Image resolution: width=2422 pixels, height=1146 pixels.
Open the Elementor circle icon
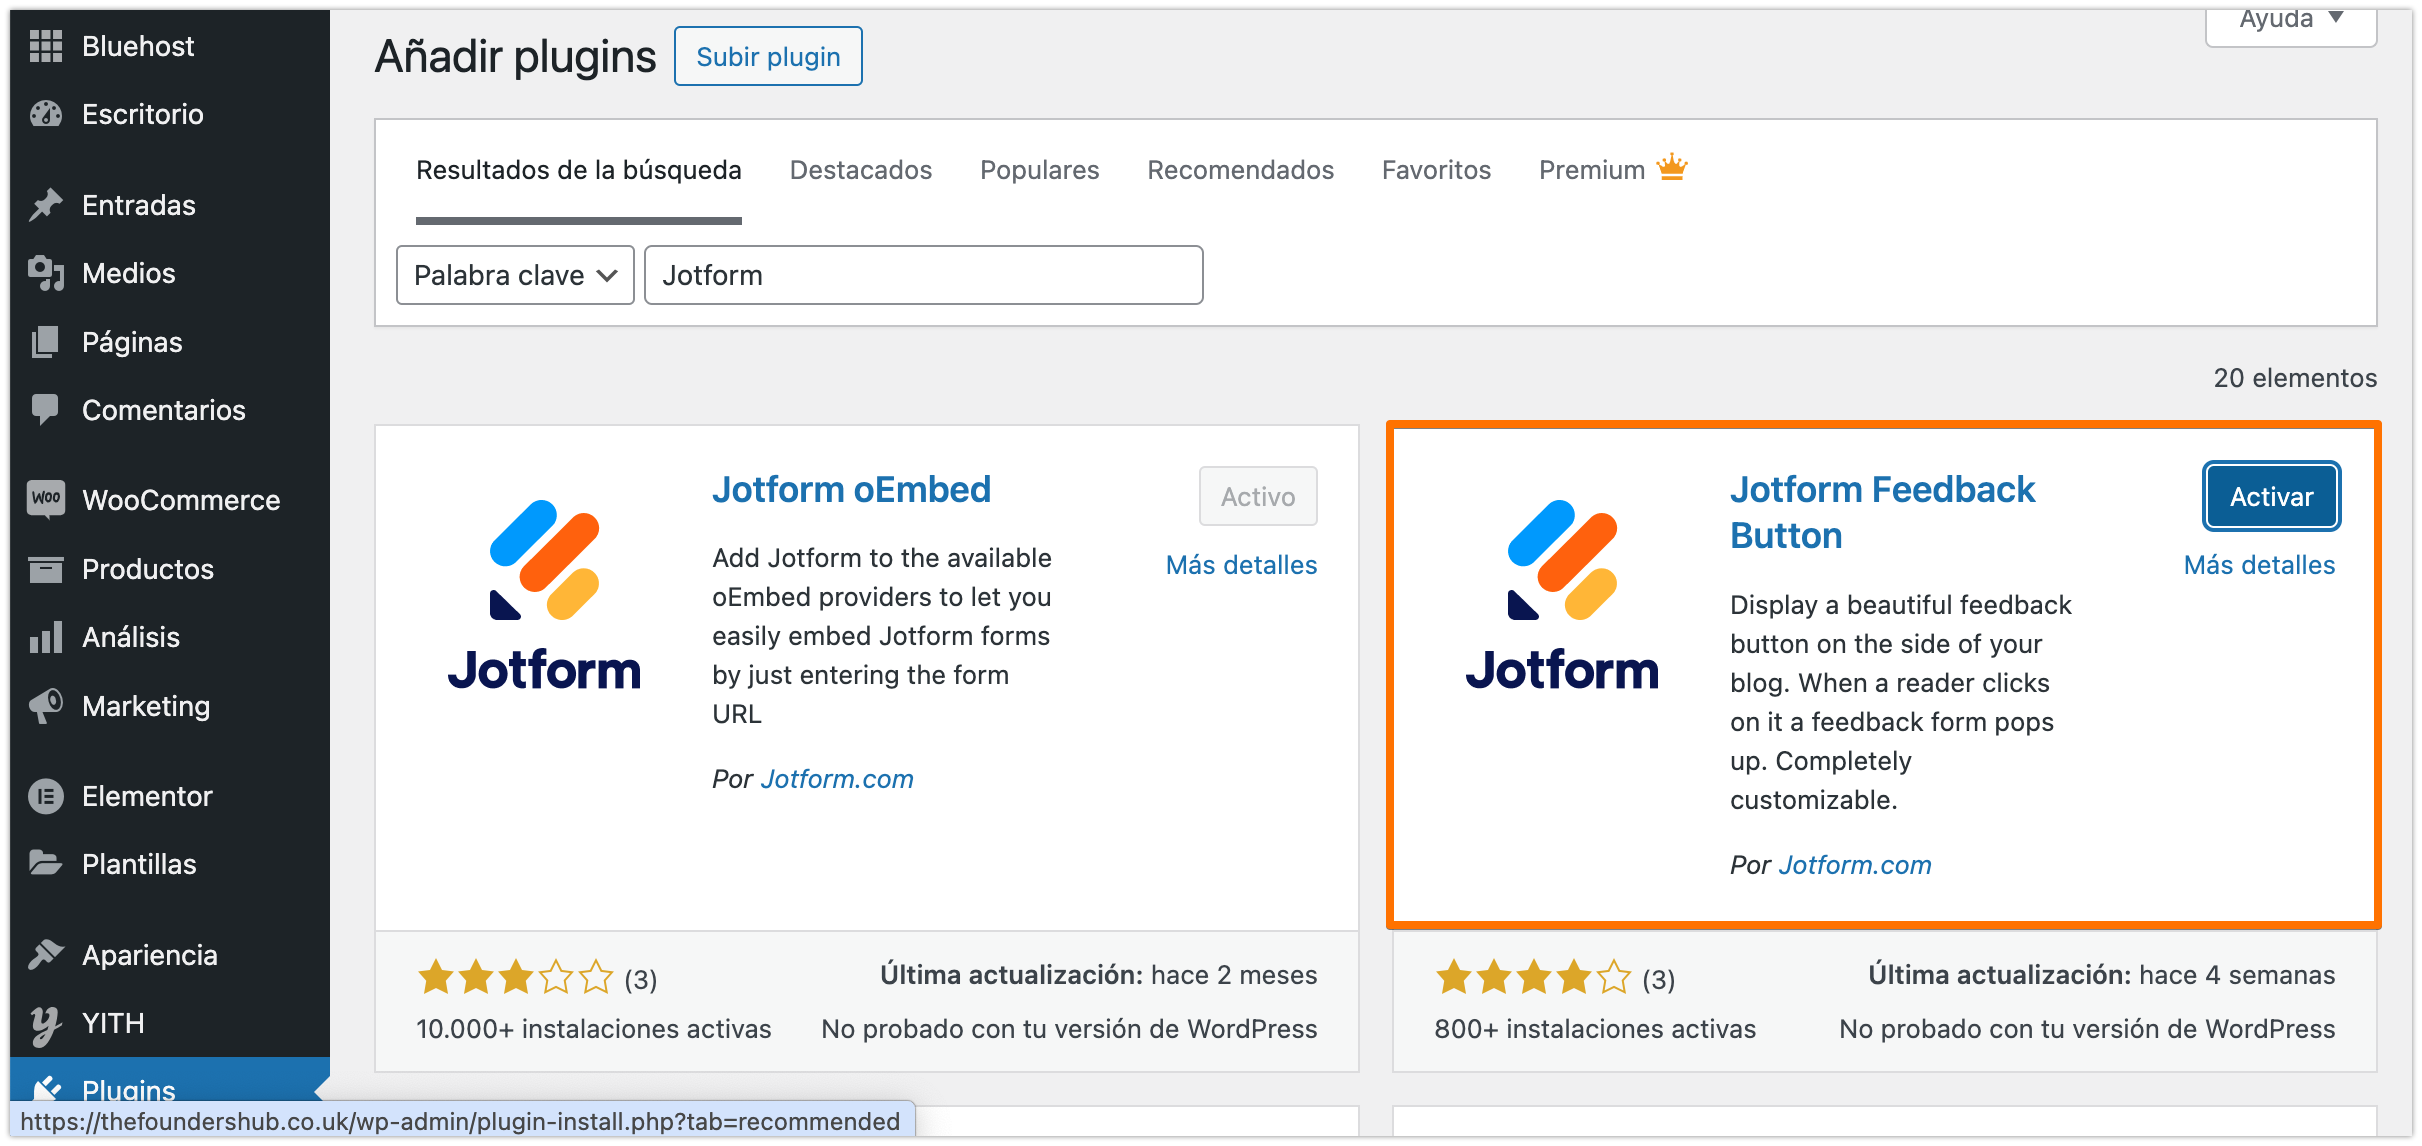(x=46, y=796)
